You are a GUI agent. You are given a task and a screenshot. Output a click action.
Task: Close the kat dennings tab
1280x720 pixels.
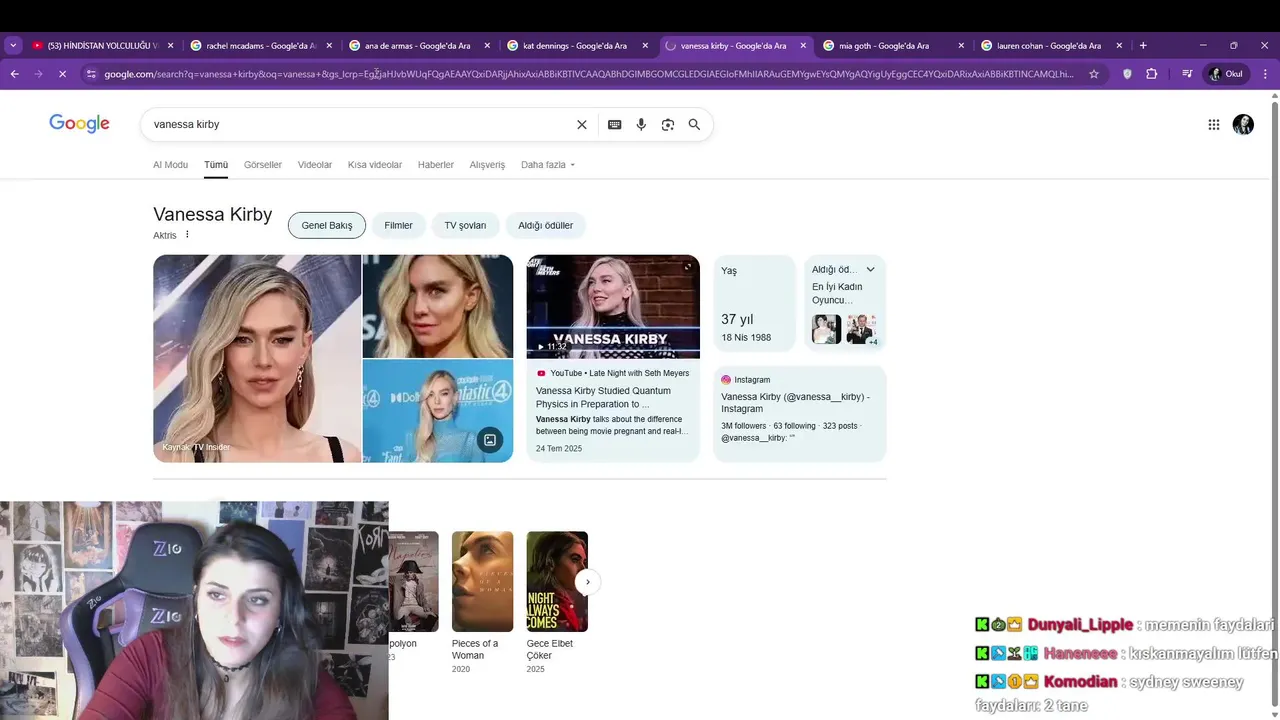(x=645, y=46)
